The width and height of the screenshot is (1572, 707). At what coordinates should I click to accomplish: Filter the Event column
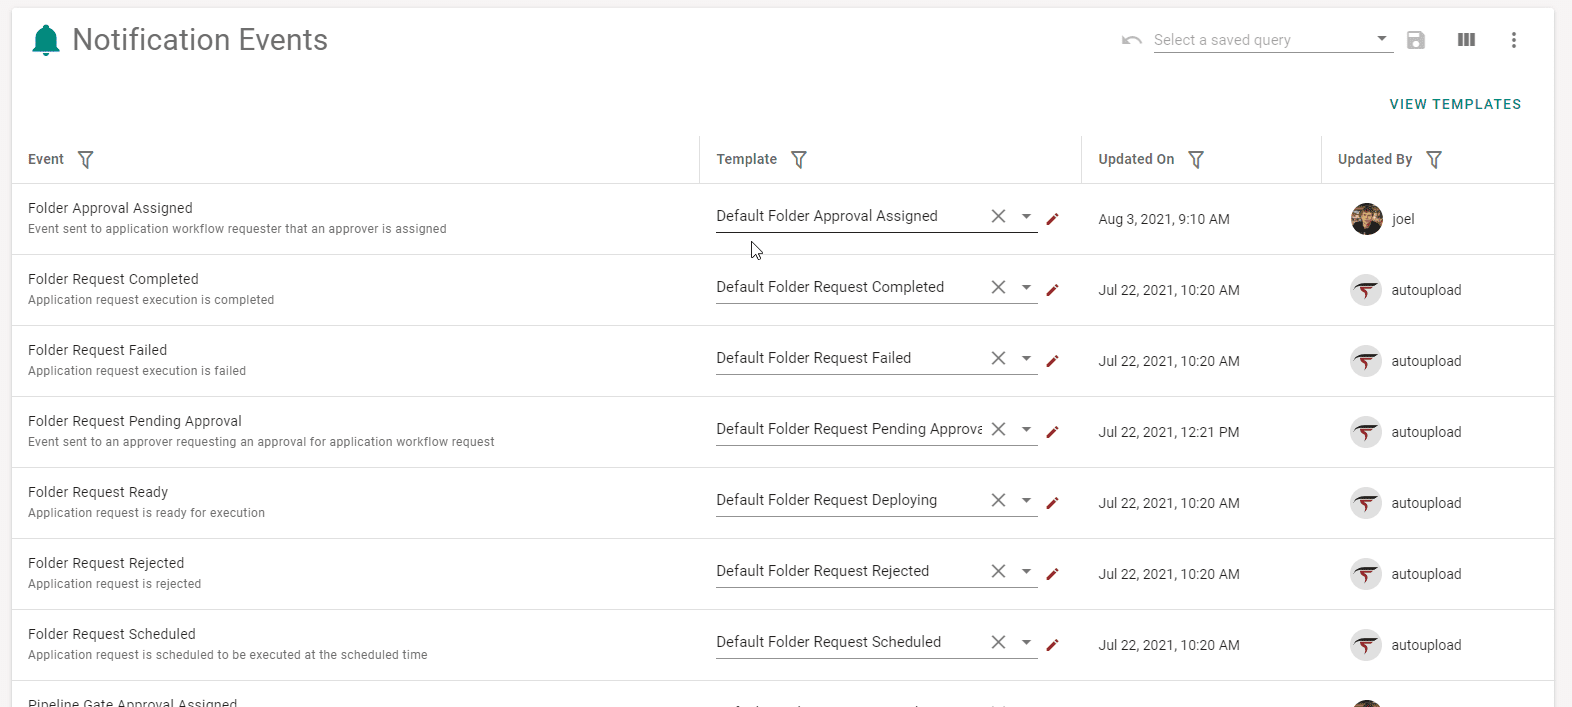(86, 160)
